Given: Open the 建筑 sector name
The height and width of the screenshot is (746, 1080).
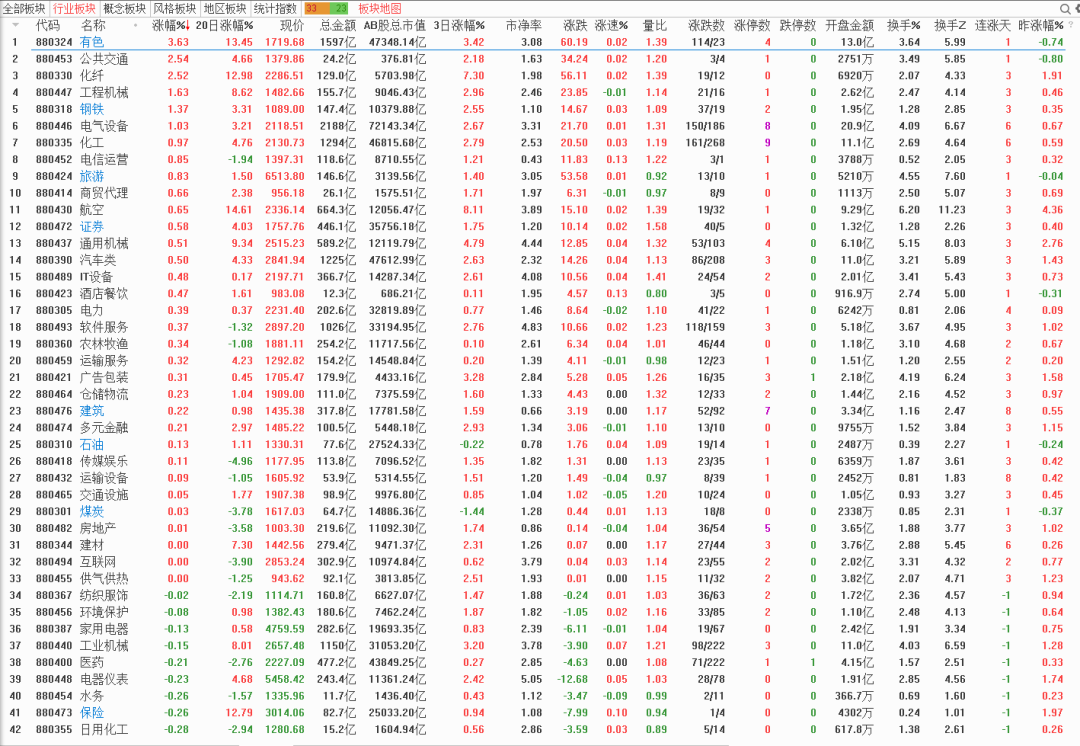Looking at the screenshot, I should [x=92, y=411].
